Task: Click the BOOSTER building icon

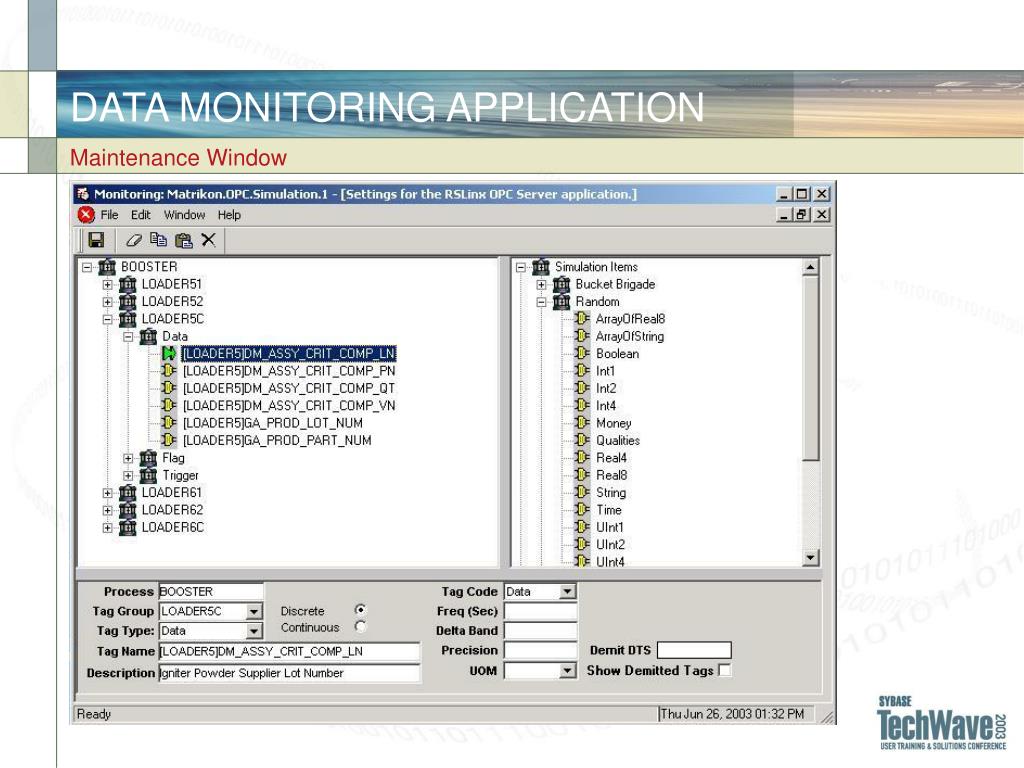Action: [x=107, y=266]
